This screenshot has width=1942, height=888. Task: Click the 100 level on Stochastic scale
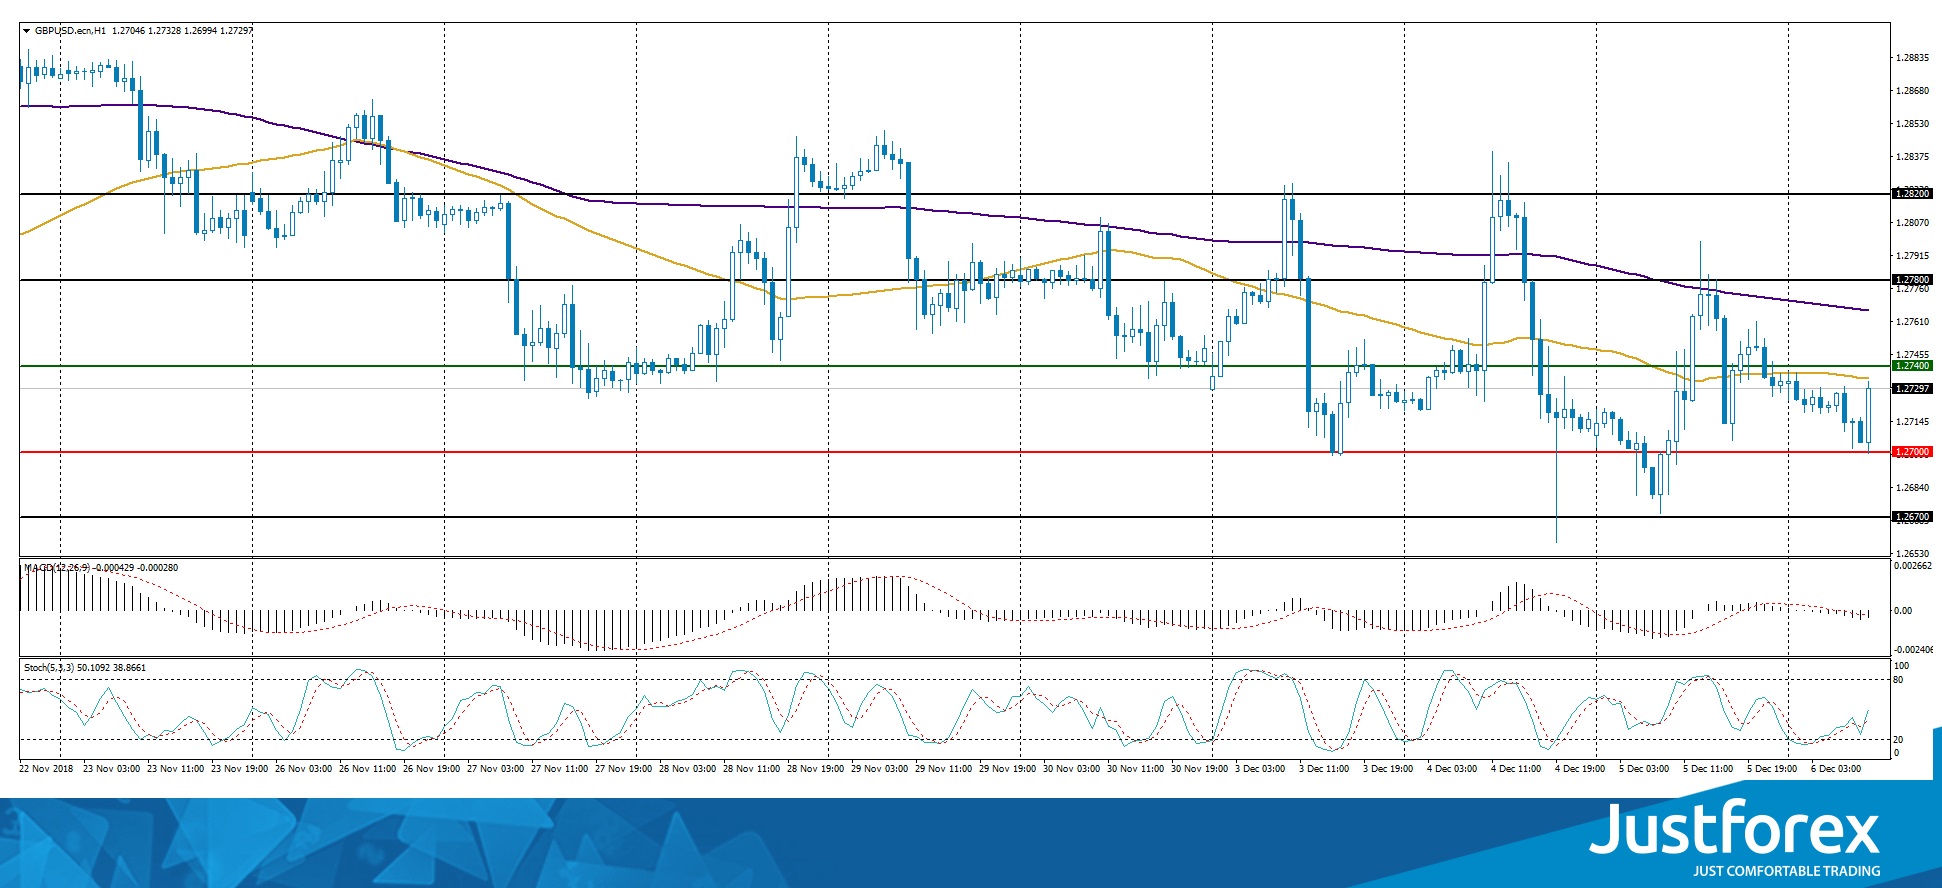(1901, 666)
